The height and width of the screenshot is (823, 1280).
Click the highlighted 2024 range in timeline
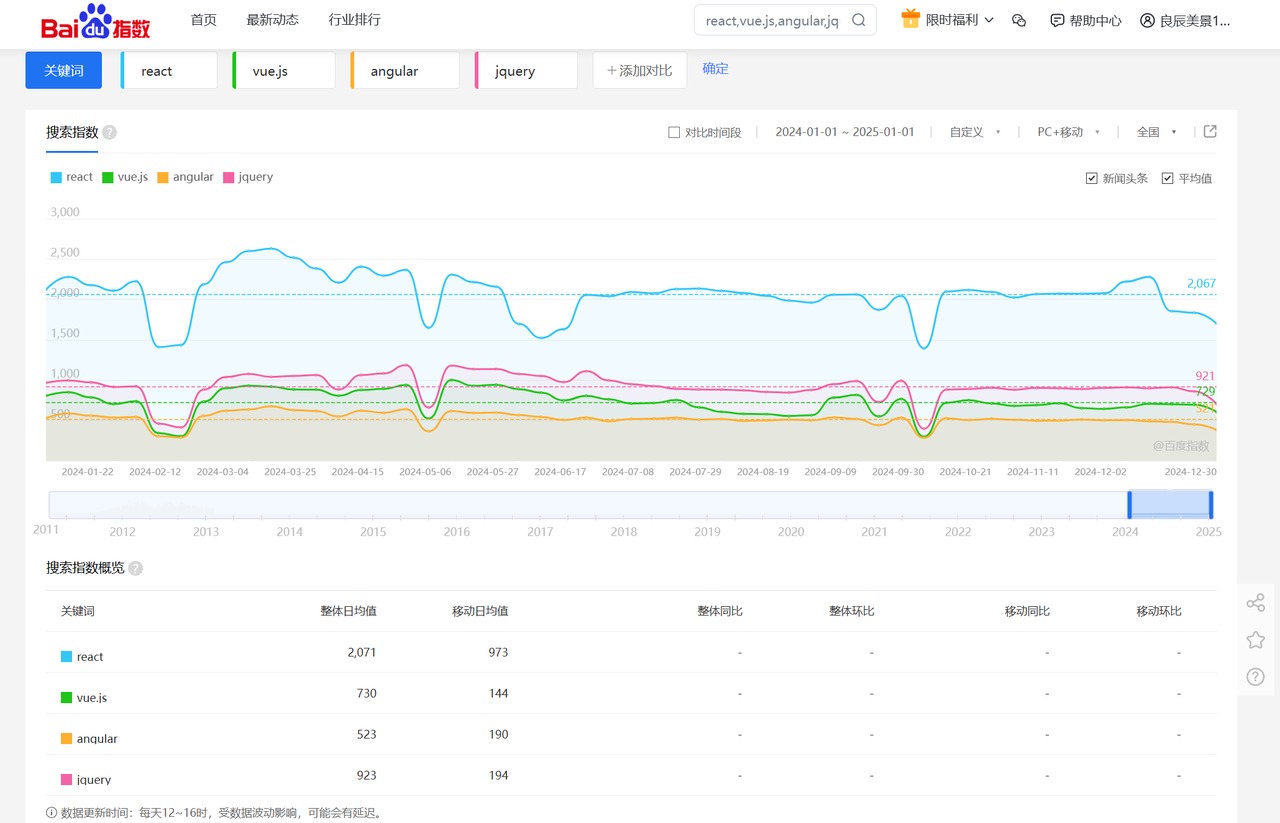[x=1170, y=504]
